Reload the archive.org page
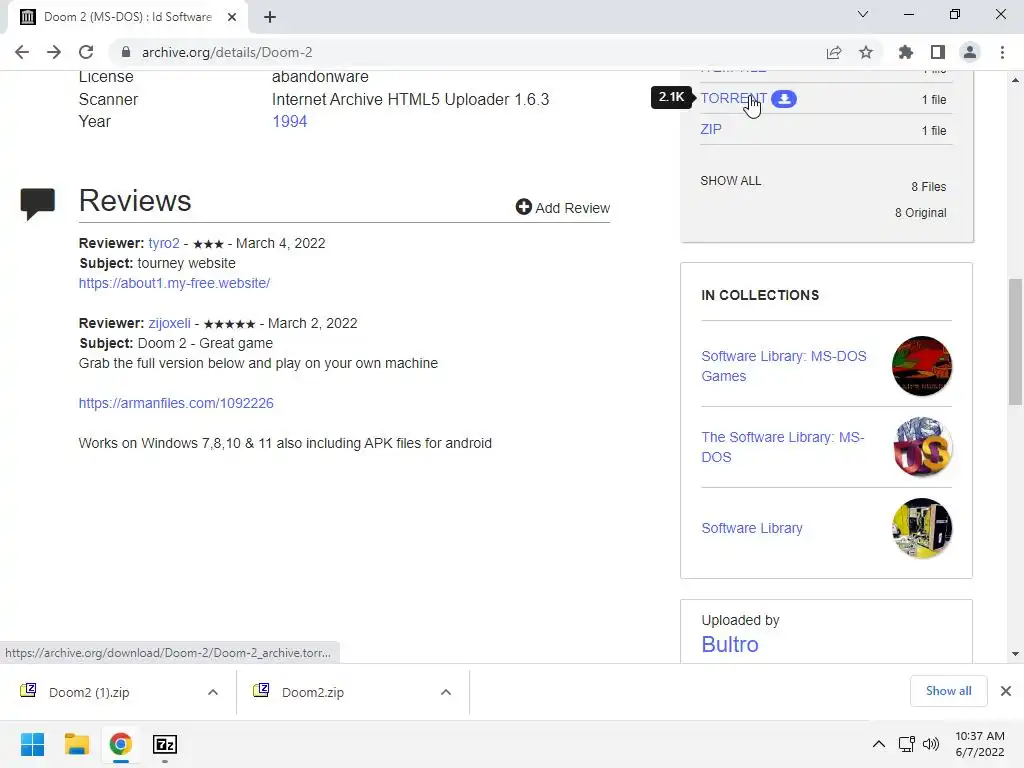 click(x=86, y=52)
